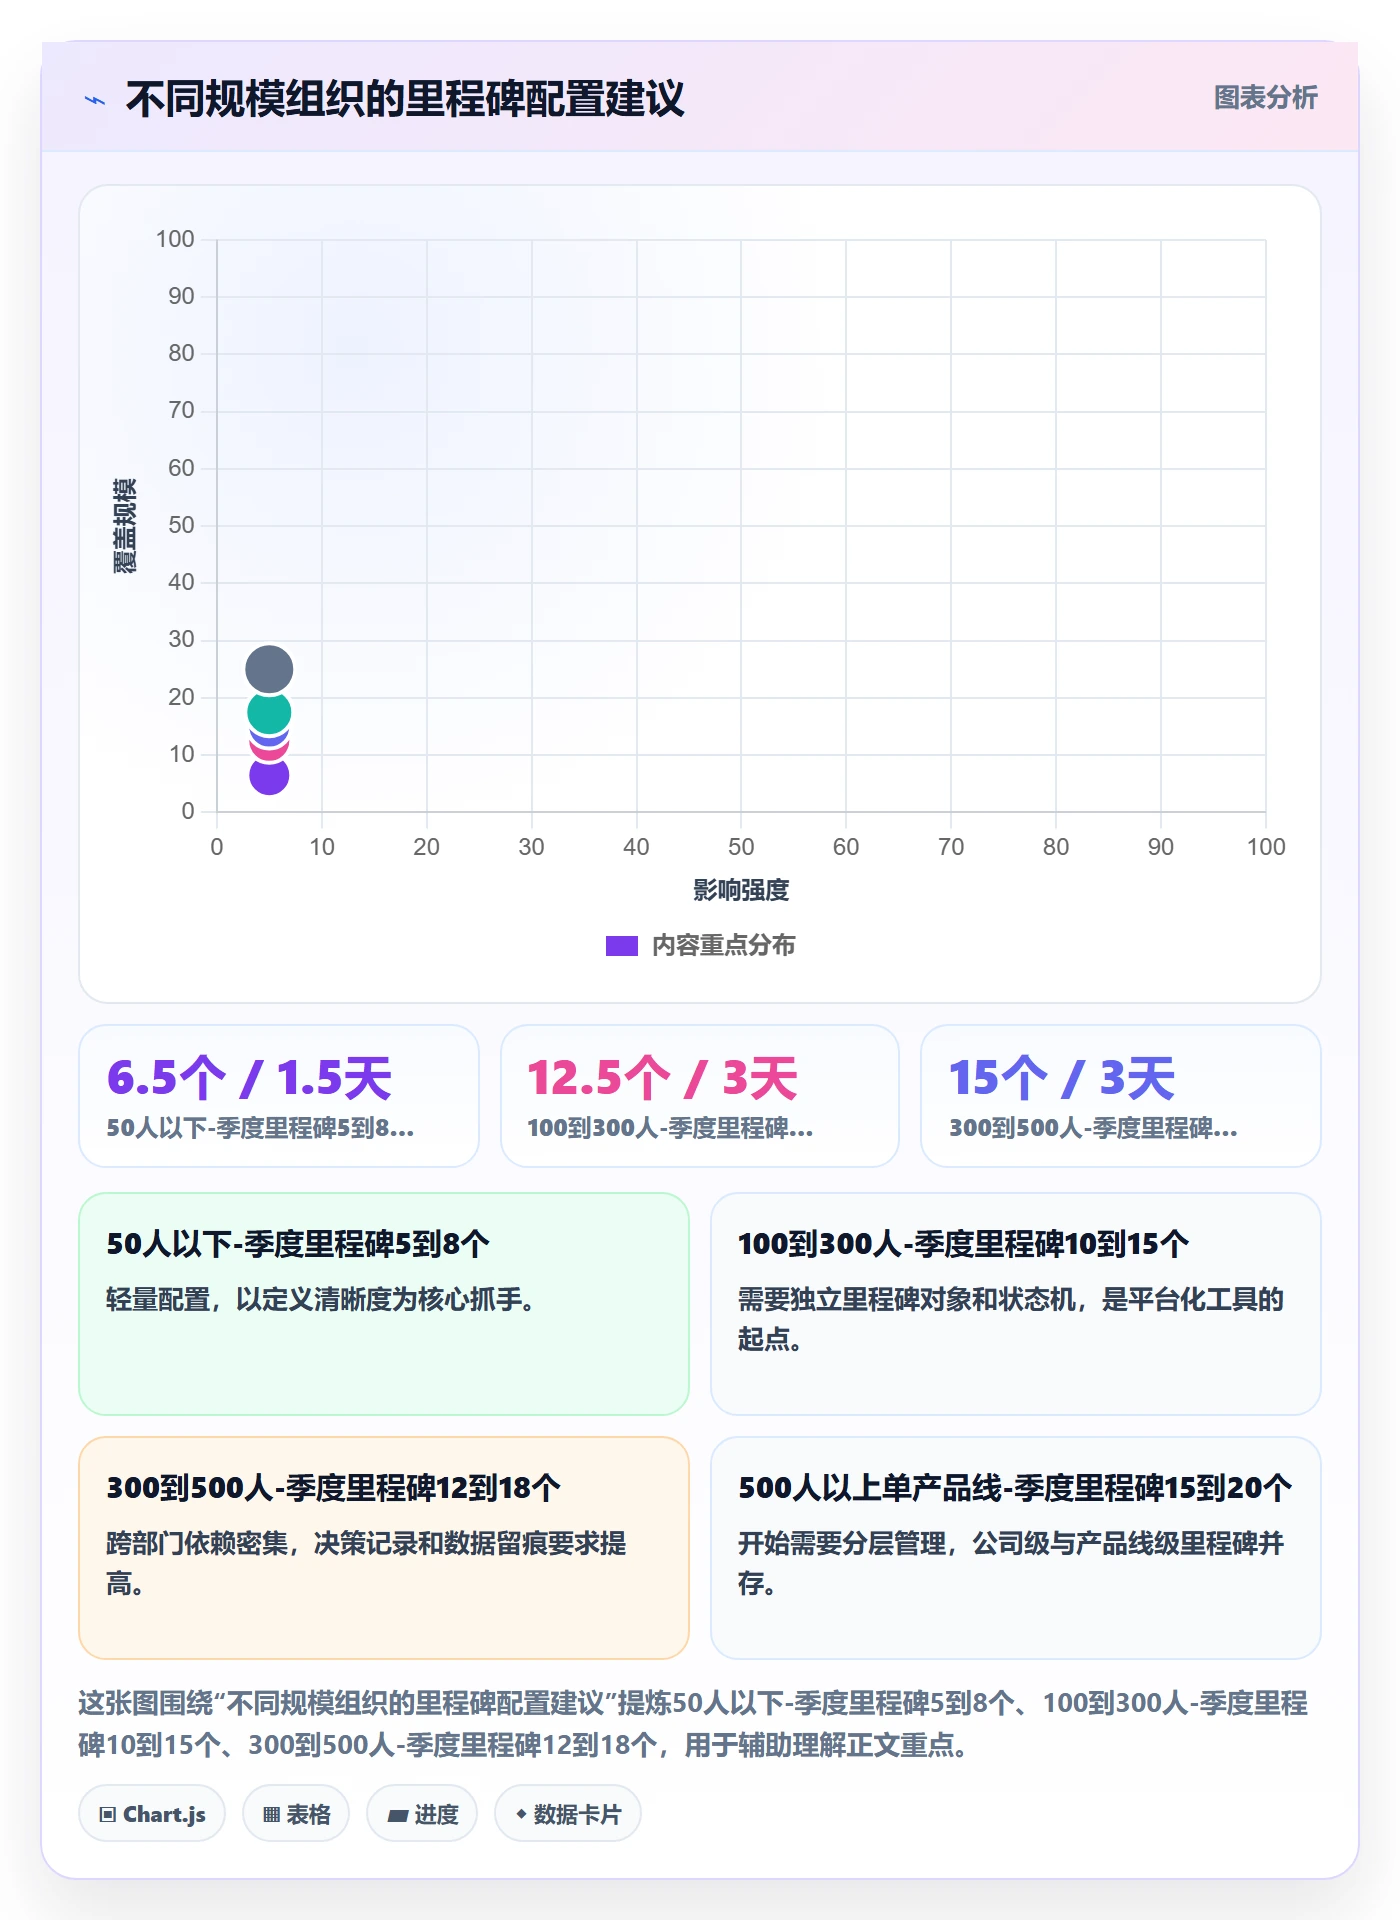
Task: Click the "Chart.js" tag
Action: point(152,1814)
